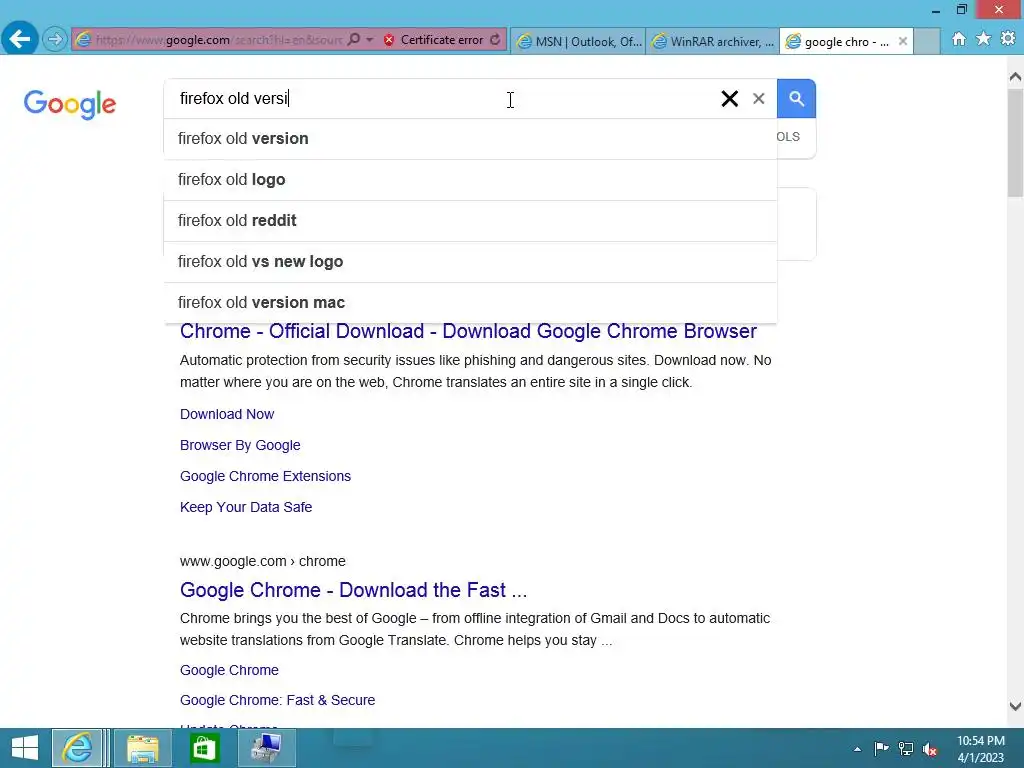Click the vertical scrollbar thumb
1024x768 pixels.
(1015, 142)
